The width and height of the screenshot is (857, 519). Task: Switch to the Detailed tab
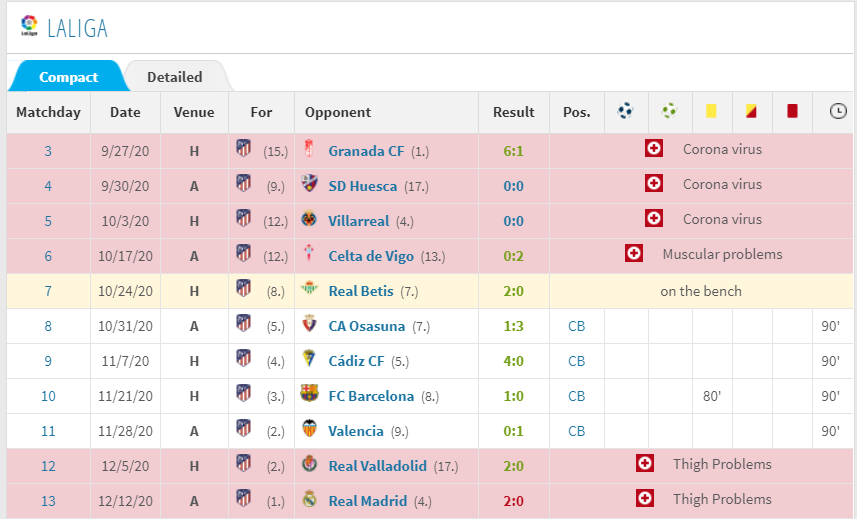tap(174, 77)
